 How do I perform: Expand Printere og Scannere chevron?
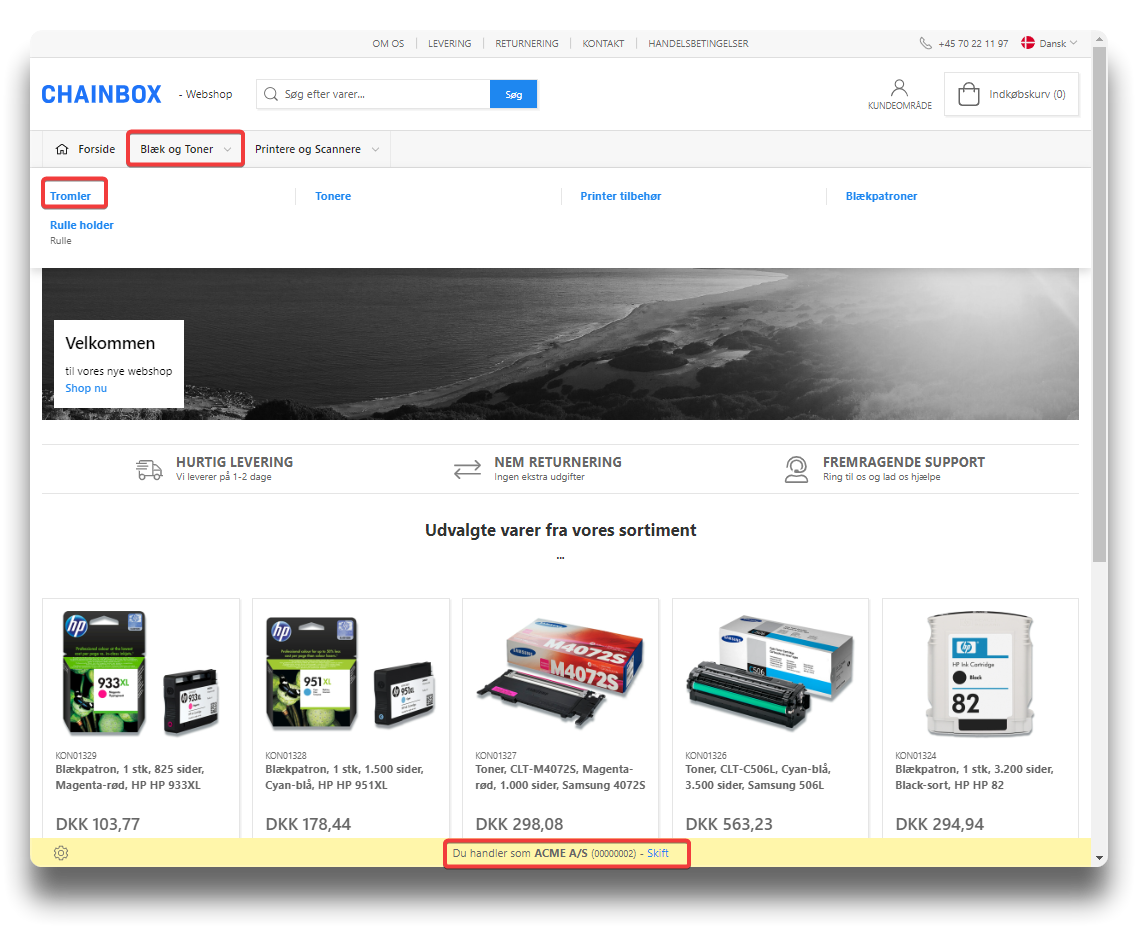point(375,150)
